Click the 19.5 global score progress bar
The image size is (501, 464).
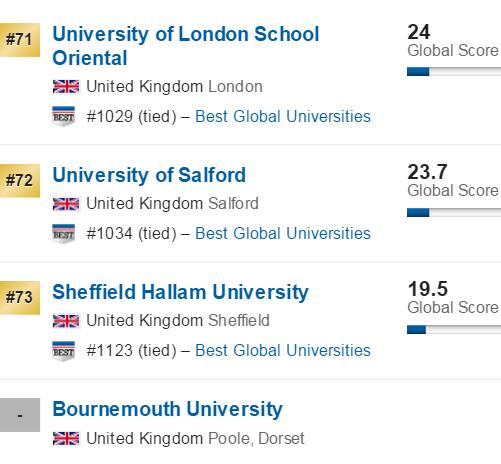point(454,330)
